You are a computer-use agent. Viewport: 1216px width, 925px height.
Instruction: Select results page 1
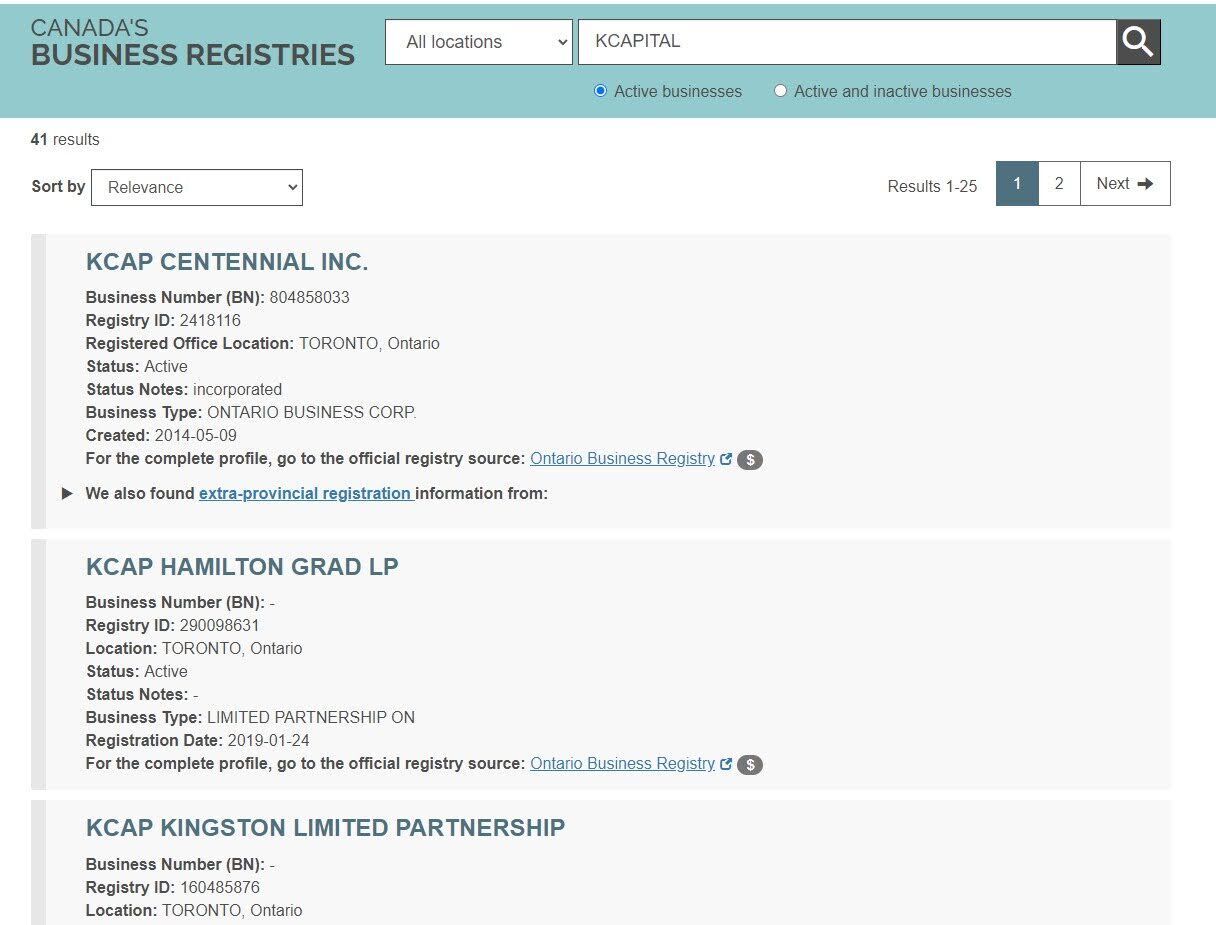[1017, 184]
